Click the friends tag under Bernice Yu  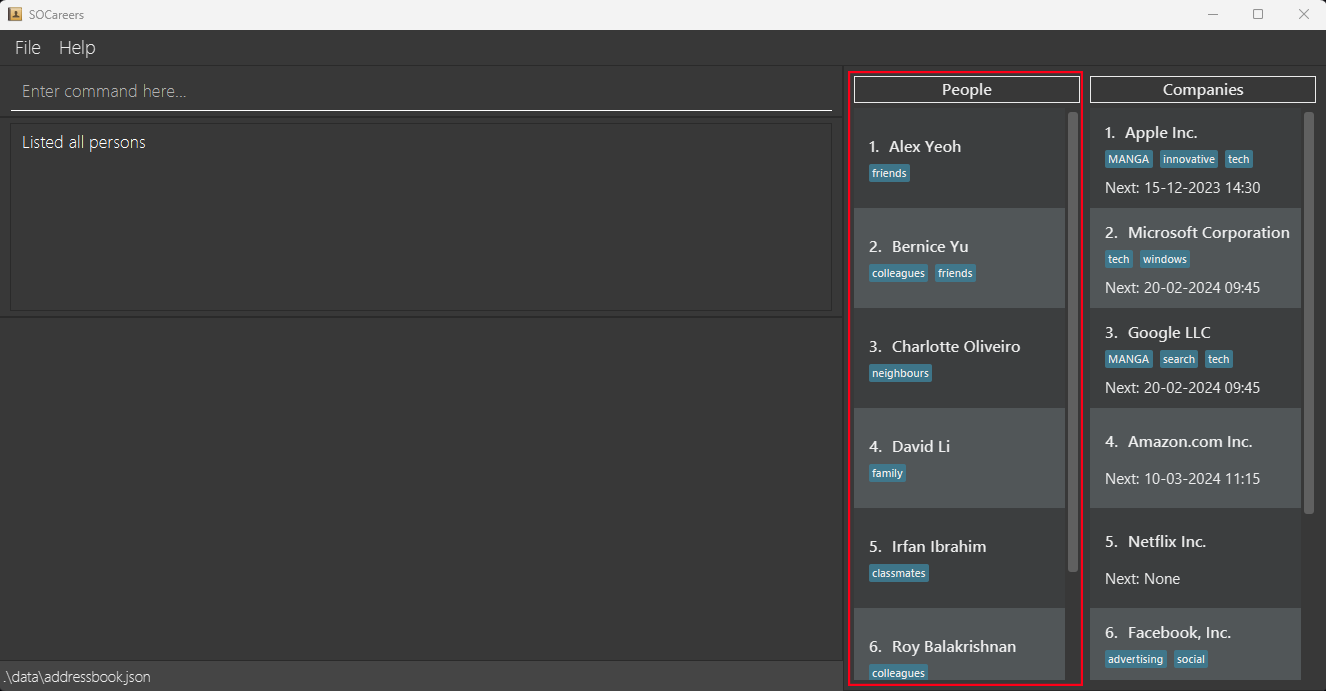955,273
